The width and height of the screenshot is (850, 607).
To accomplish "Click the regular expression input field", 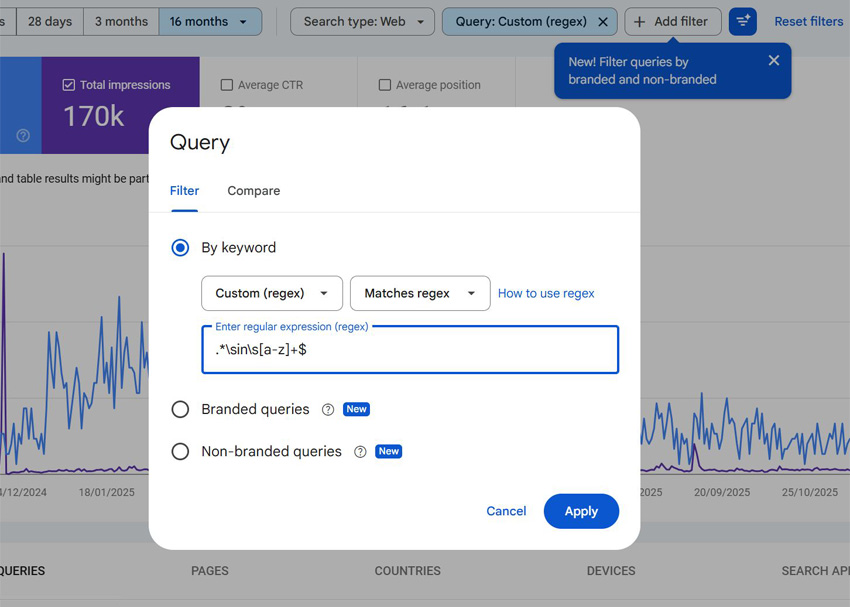I will 410,350.
